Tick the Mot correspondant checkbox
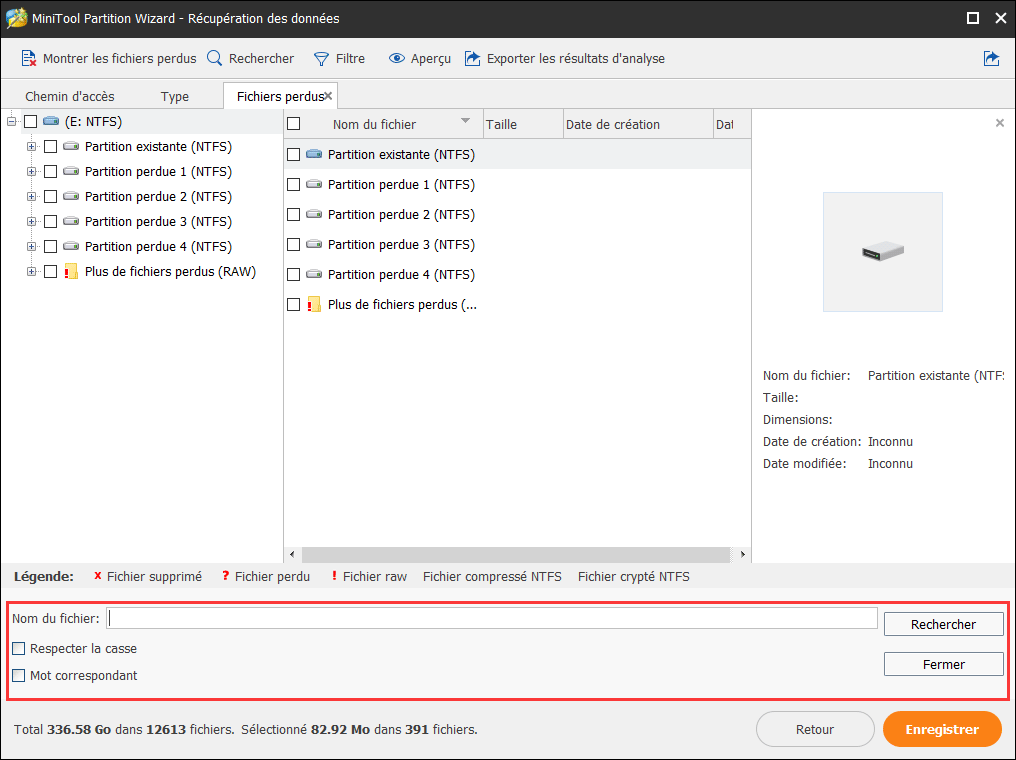Viewport: 1016px width, 760px height. (19, 676)
